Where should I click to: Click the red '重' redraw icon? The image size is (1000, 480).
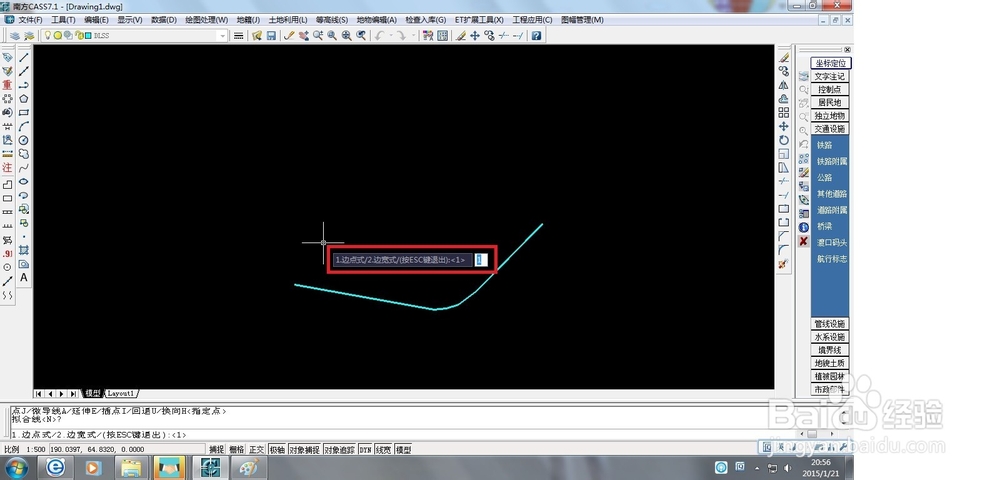(7, 85)
